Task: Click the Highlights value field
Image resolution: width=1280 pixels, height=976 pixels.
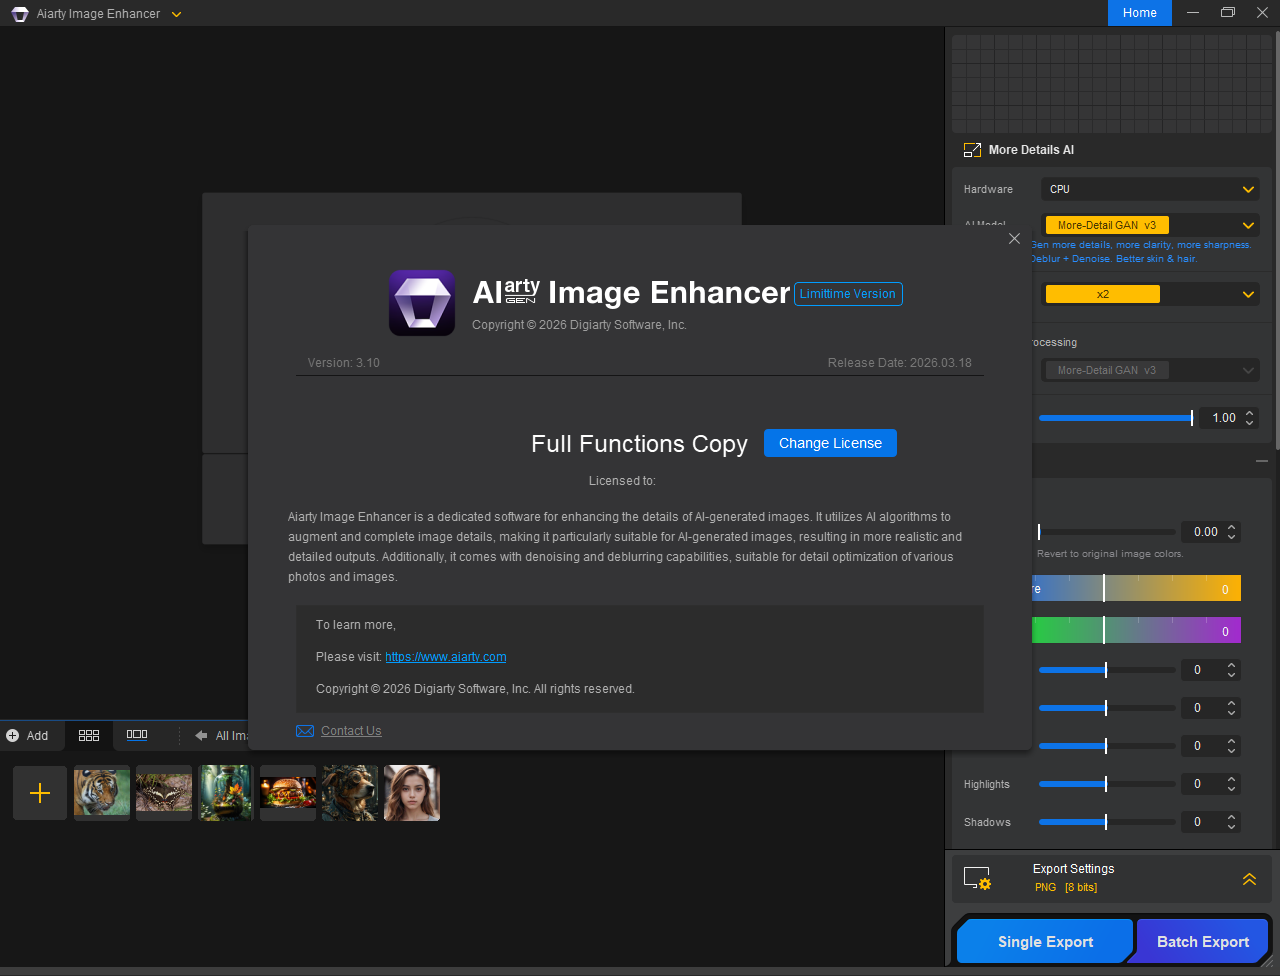Action: pos(1201,784)
